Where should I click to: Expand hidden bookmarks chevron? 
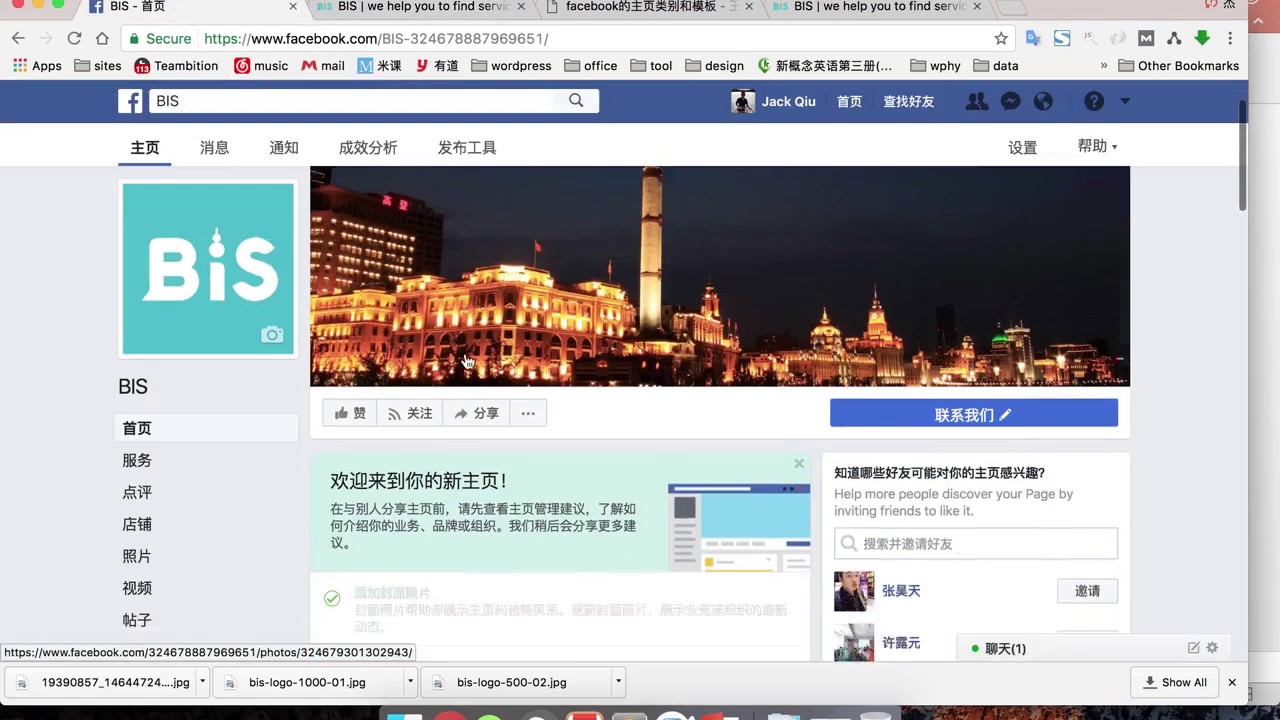[1104, 65]
